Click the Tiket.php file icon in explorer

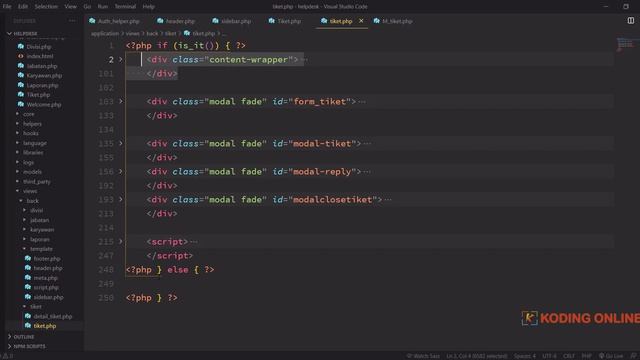pos(21,95)
